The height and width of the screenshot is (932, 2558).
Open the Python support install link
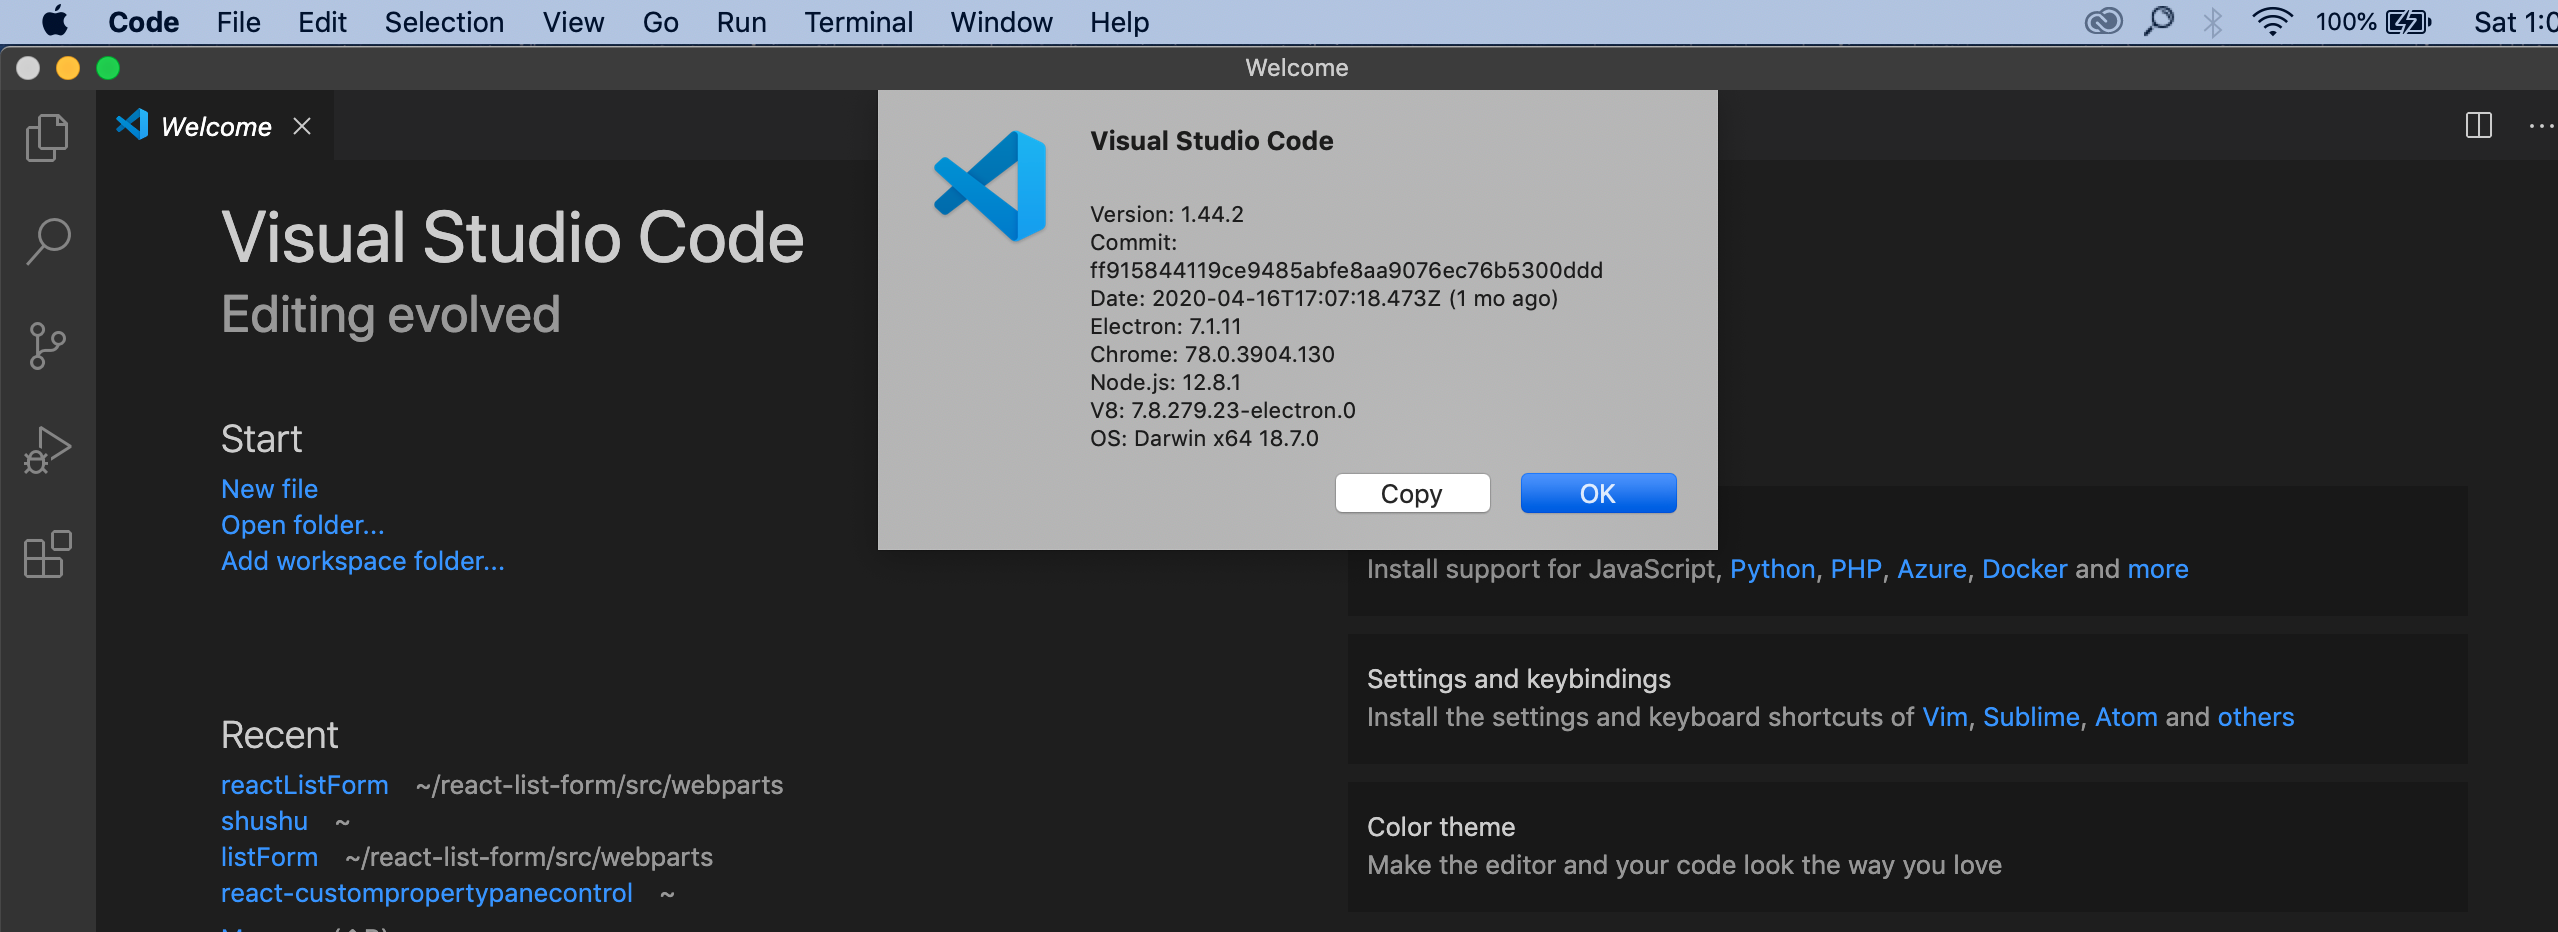(x=1772, y=568)
